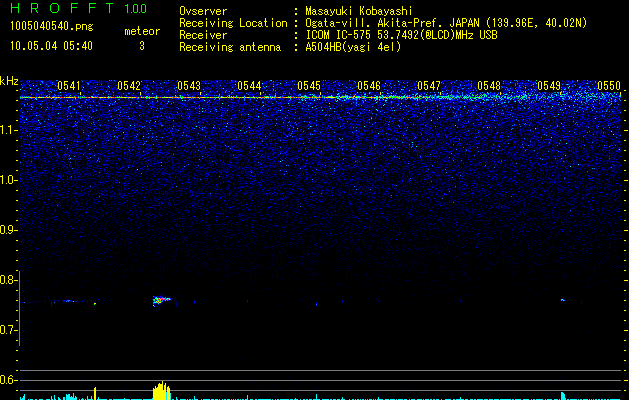The image size is (629, 400).
Task: Click the meteor count value 3
Action: (x=142, y=46)
